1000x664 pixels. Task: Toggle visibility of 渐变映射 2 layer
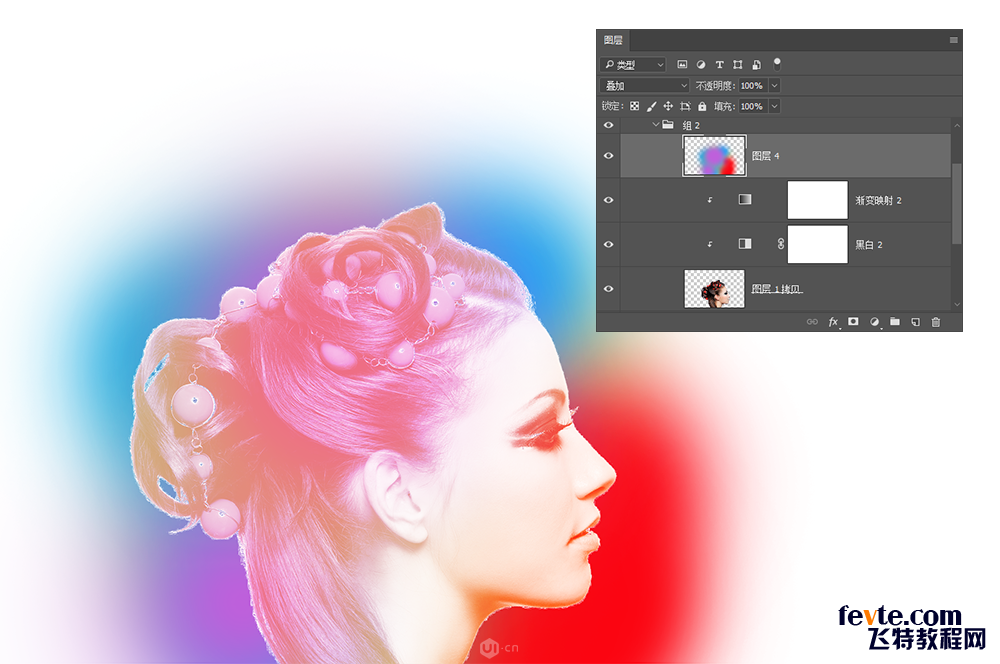(608, 200)
